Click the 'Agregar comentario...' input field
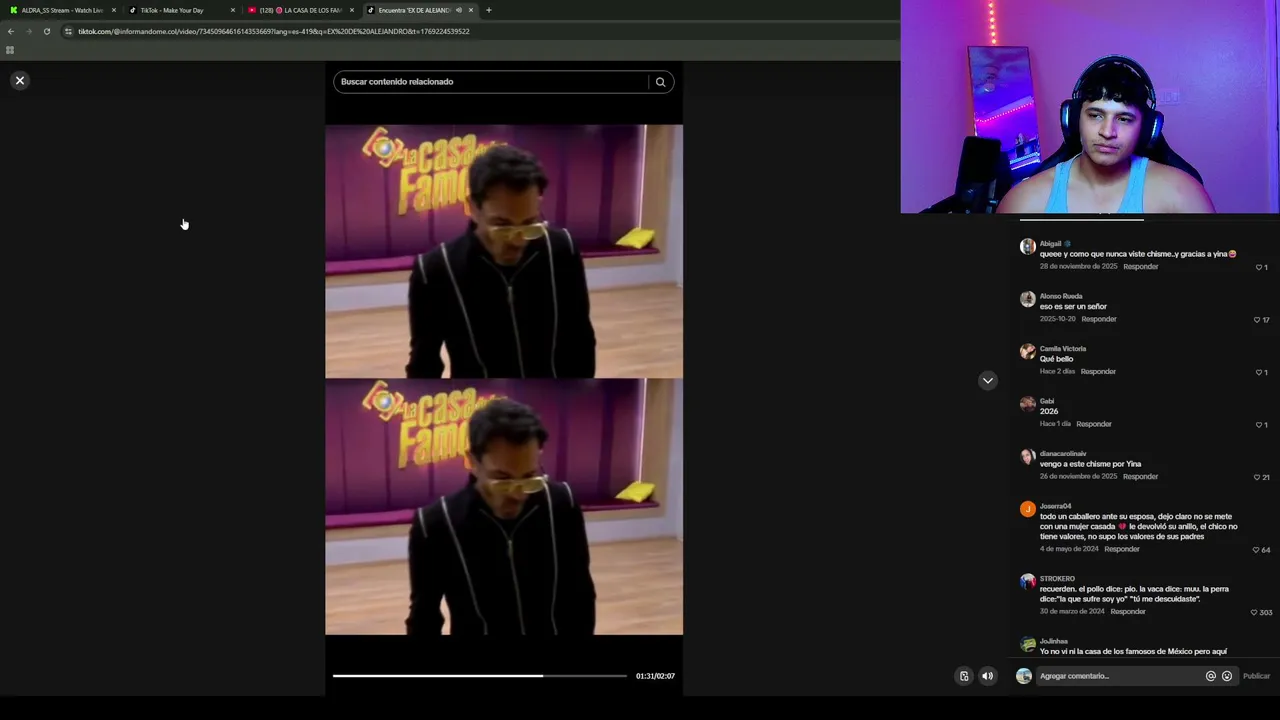 point(1119,676)
